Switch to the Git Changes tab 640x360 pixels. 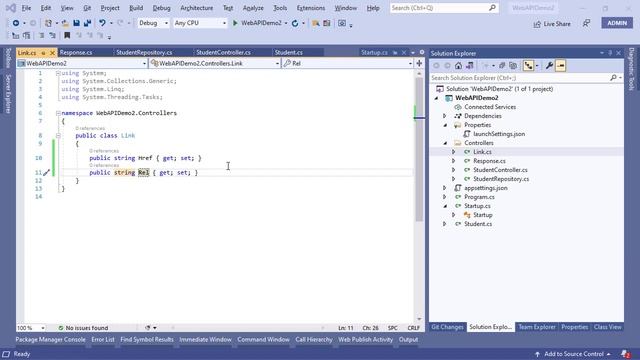click(x=447, y=327)
